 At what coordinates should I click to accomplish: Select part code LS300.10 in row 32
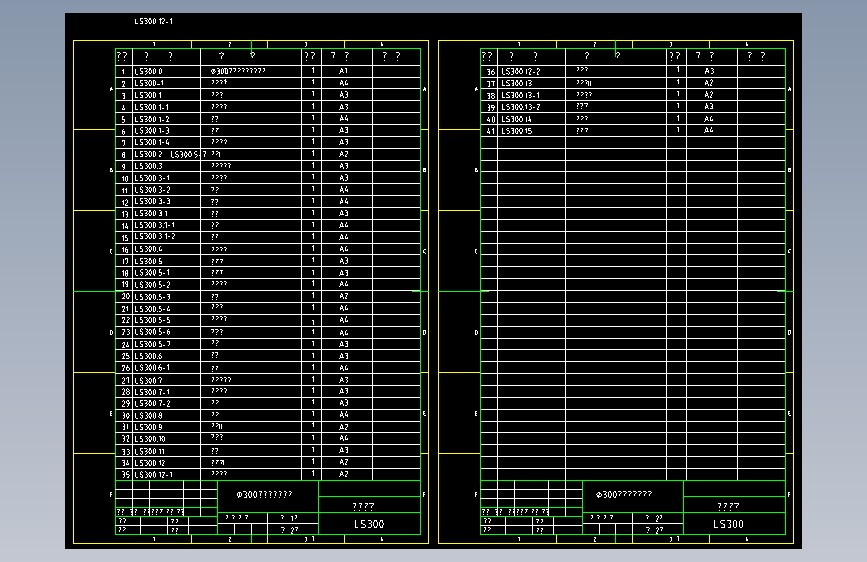coord(150,439)
